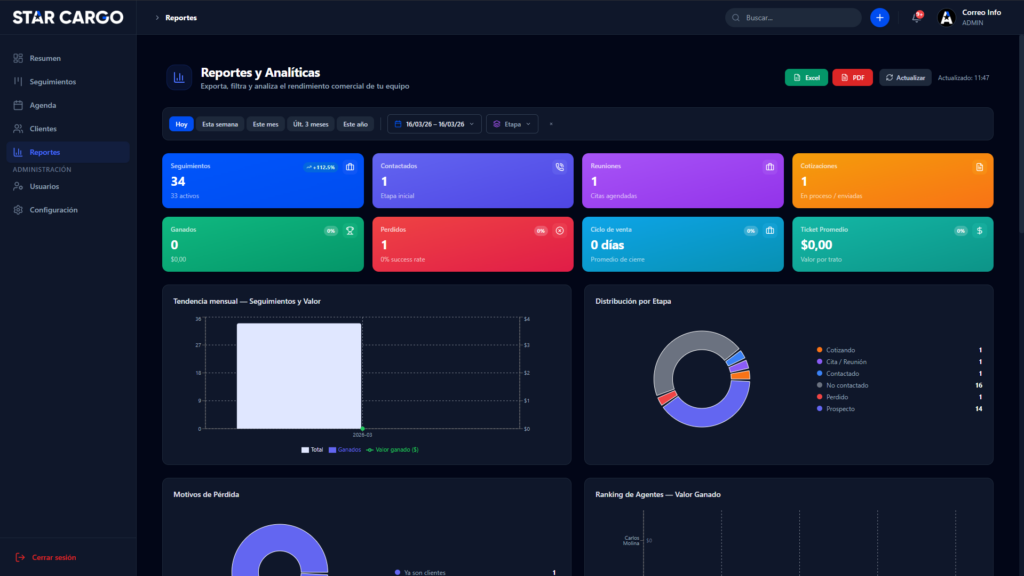
Task: Click the Ganados trophy icon
Action: point(350,231)
